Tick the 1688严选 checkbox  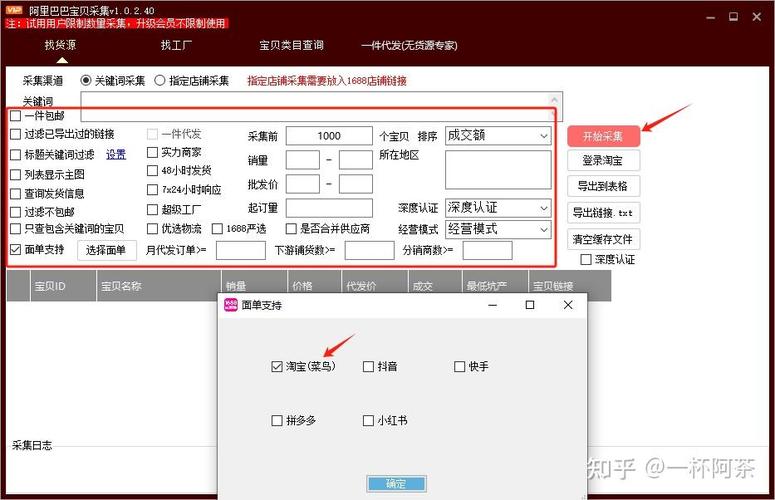click(217, 229)
